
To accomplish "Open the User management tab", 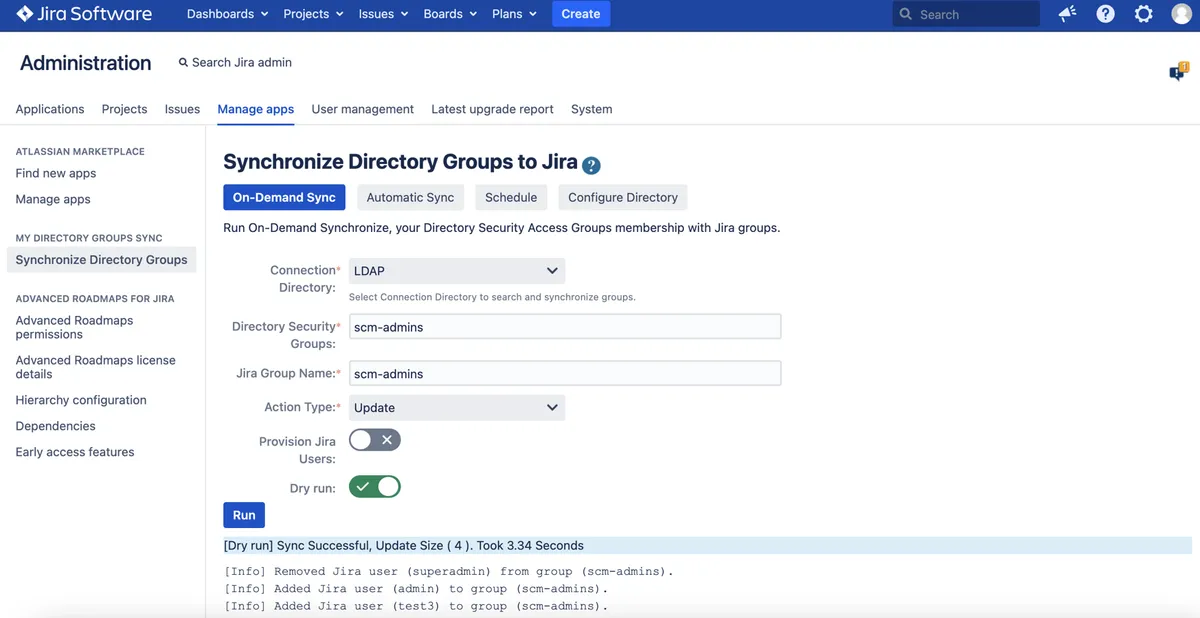I will (362, 109).
